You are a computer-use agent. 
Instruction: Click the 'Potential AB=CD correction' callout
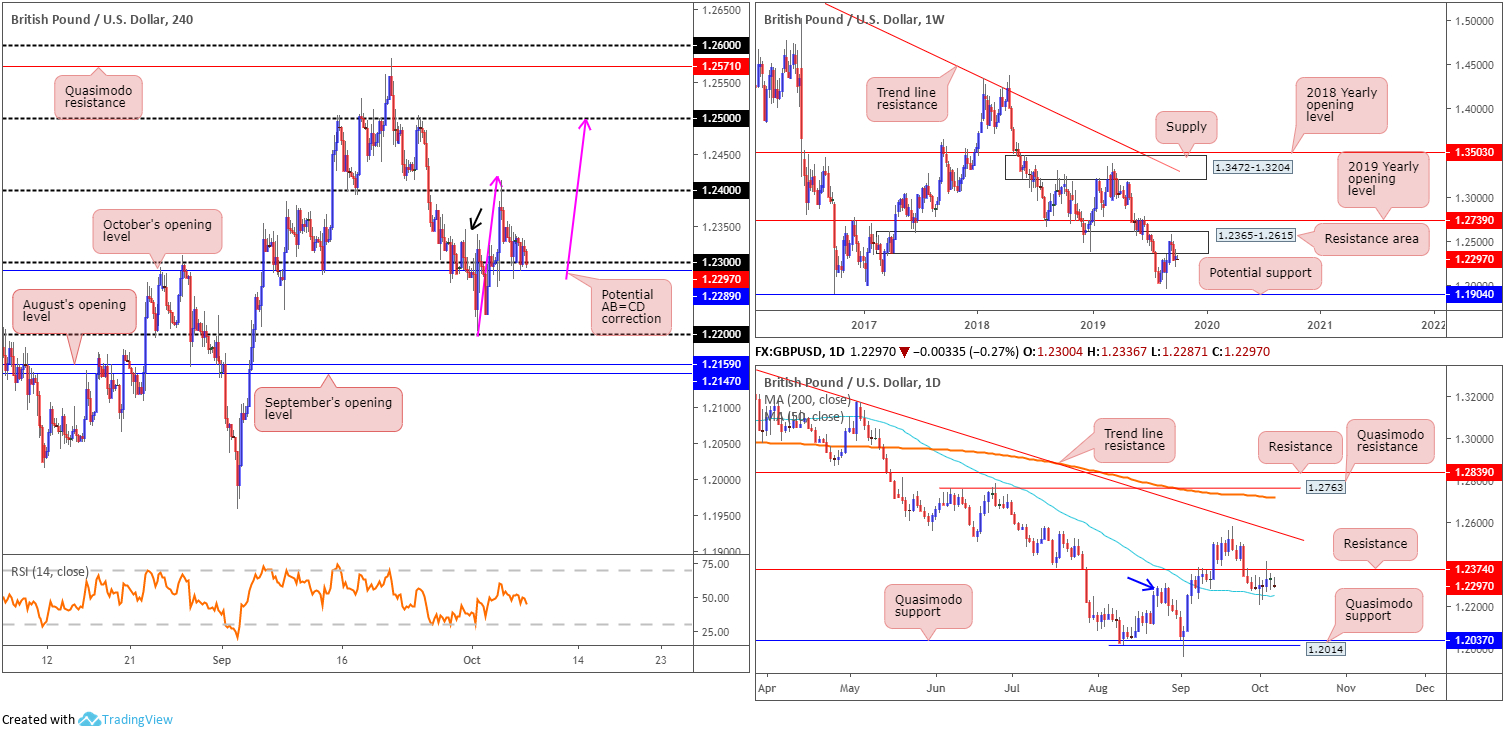[631, 307]
